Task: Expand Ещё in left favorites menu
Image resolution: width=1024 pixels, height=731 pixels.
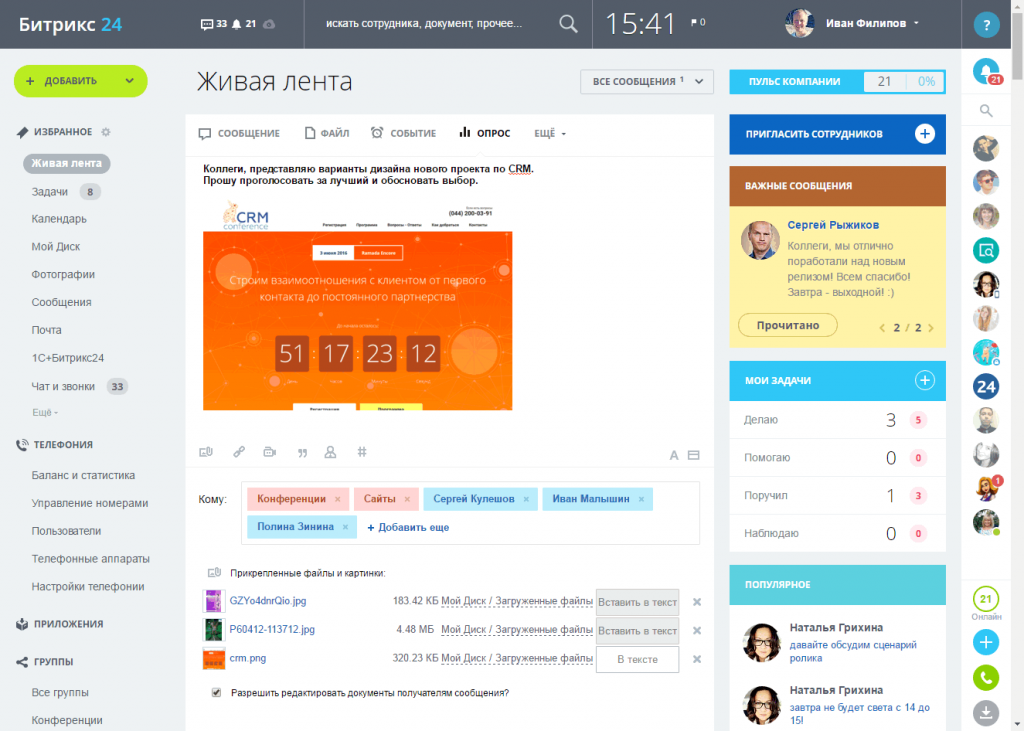Action: pyautogui.click(x=45, y=413)
